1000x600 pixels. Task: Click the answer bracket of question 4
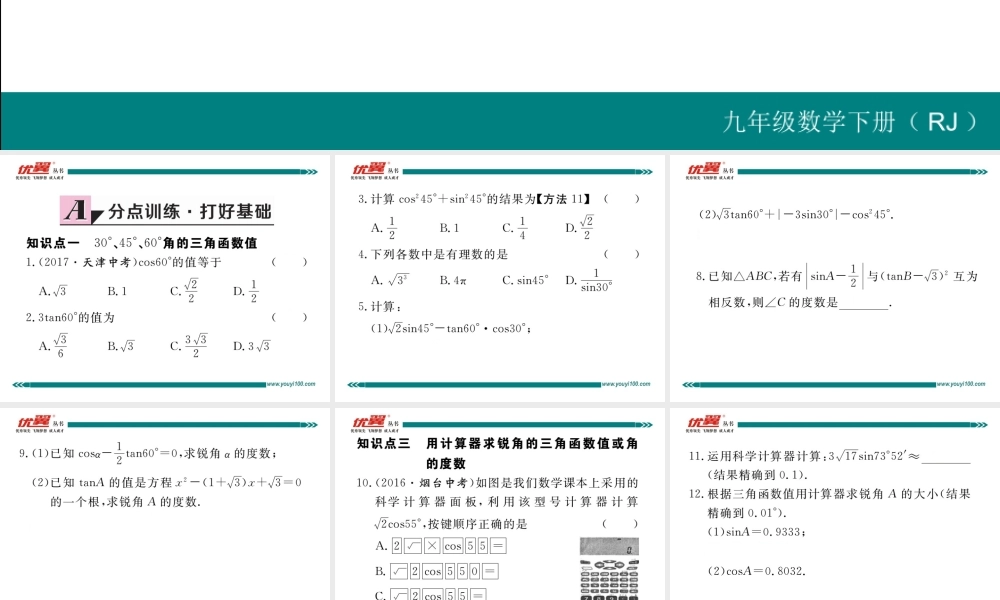(621, 254)
